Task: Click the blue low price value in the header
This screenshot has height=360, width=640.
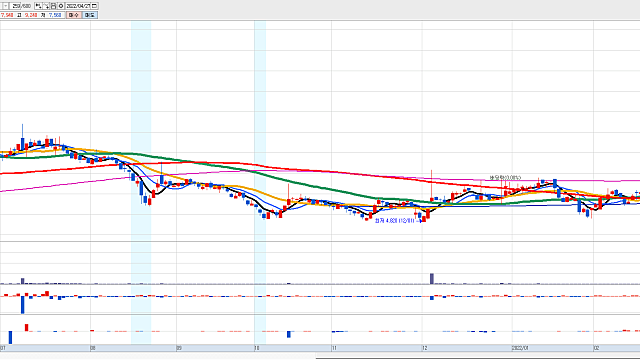Action: pos(55,15)
